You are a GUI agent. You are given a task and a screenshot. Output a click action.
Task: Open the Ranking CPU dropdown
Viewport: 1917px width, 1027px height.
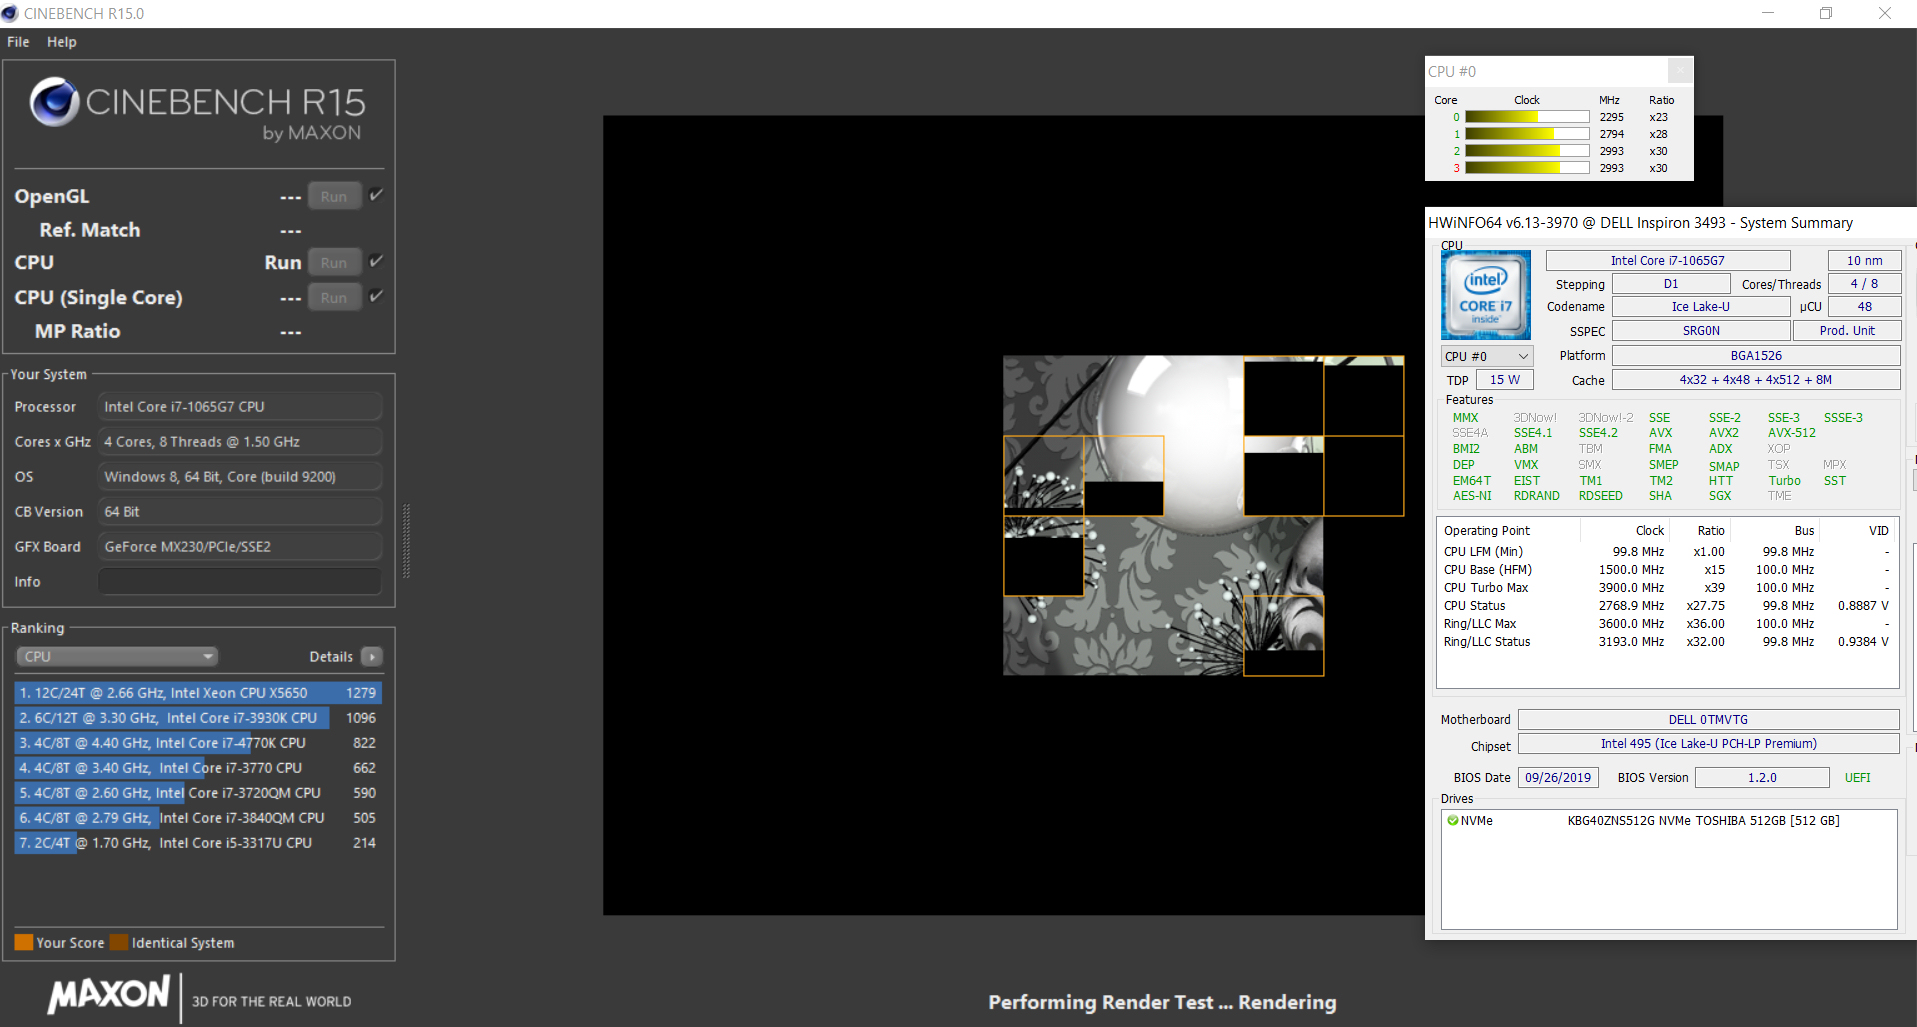click(x=117, y=657)
